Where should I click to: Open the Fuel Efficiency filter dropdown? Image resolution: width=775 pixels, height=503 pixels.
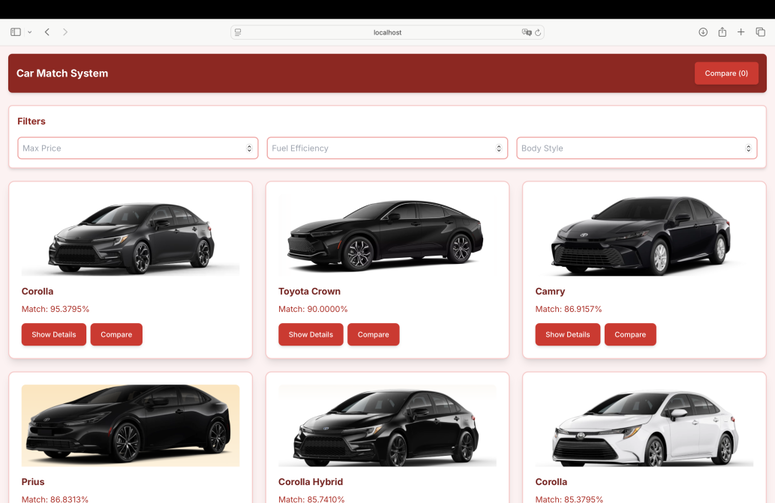pyautogui.click(x=387, y=148)
